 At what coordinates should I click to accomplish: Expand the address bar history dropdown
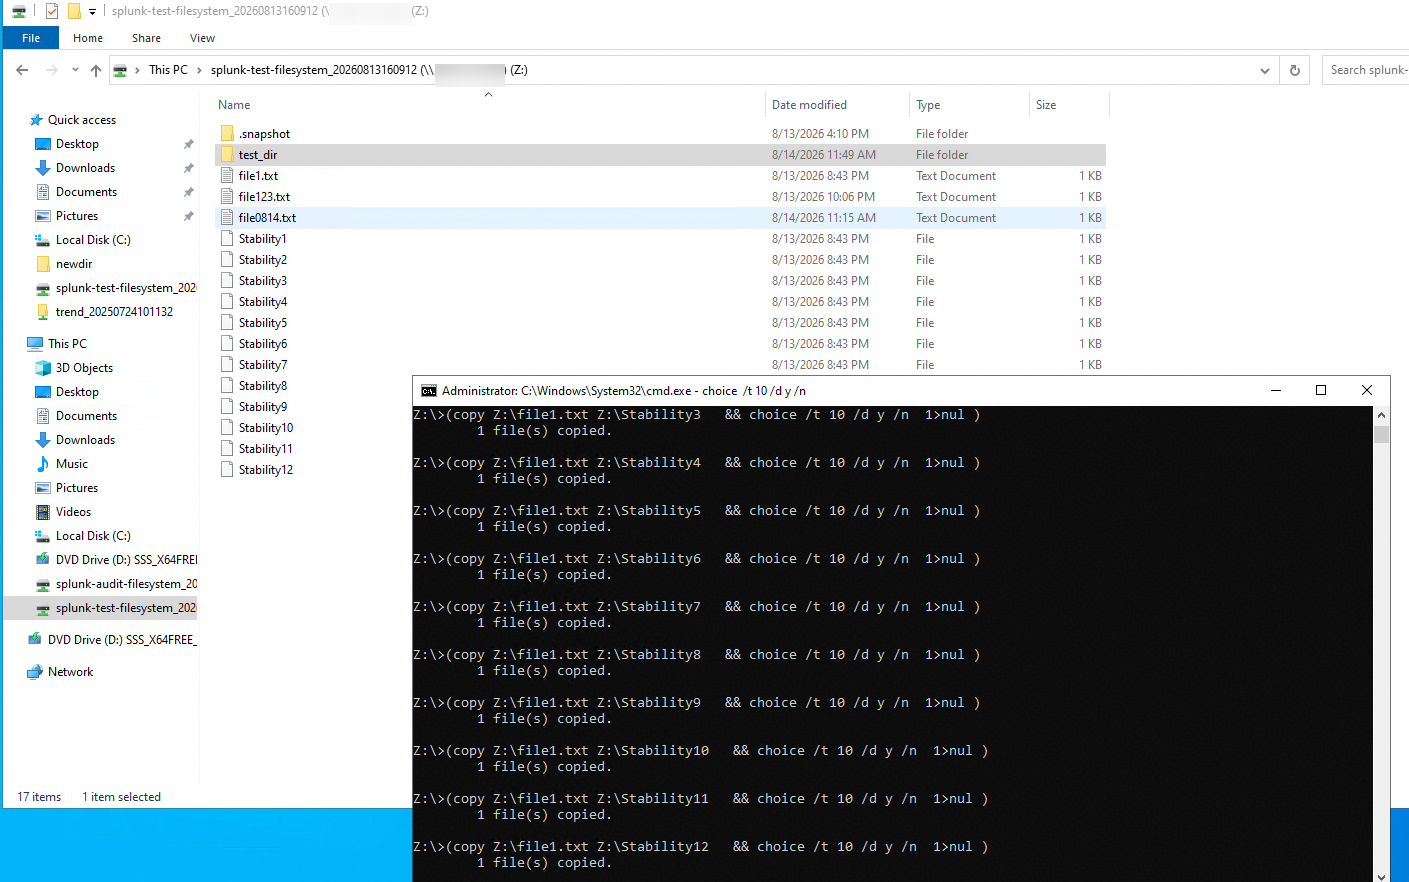coord(1265,70)
